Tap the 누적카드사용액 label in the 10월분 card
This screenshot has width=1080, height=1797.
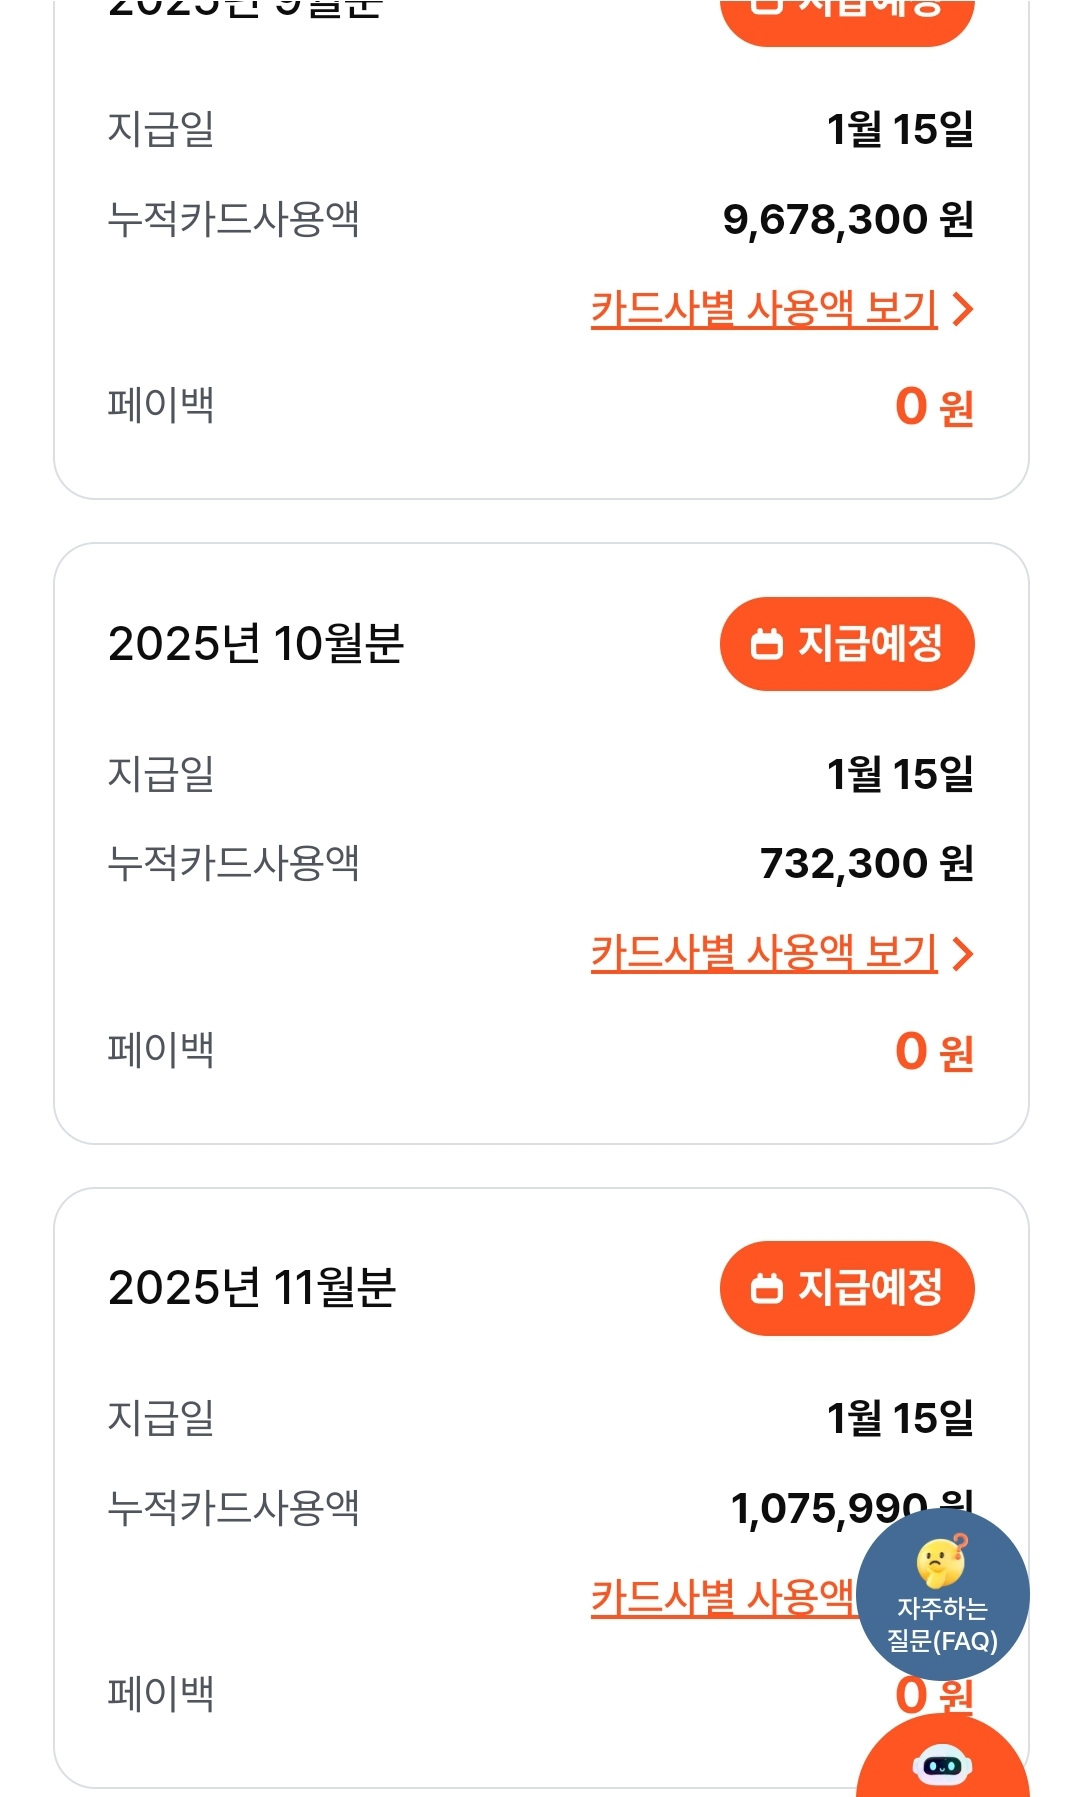(233, 863)
